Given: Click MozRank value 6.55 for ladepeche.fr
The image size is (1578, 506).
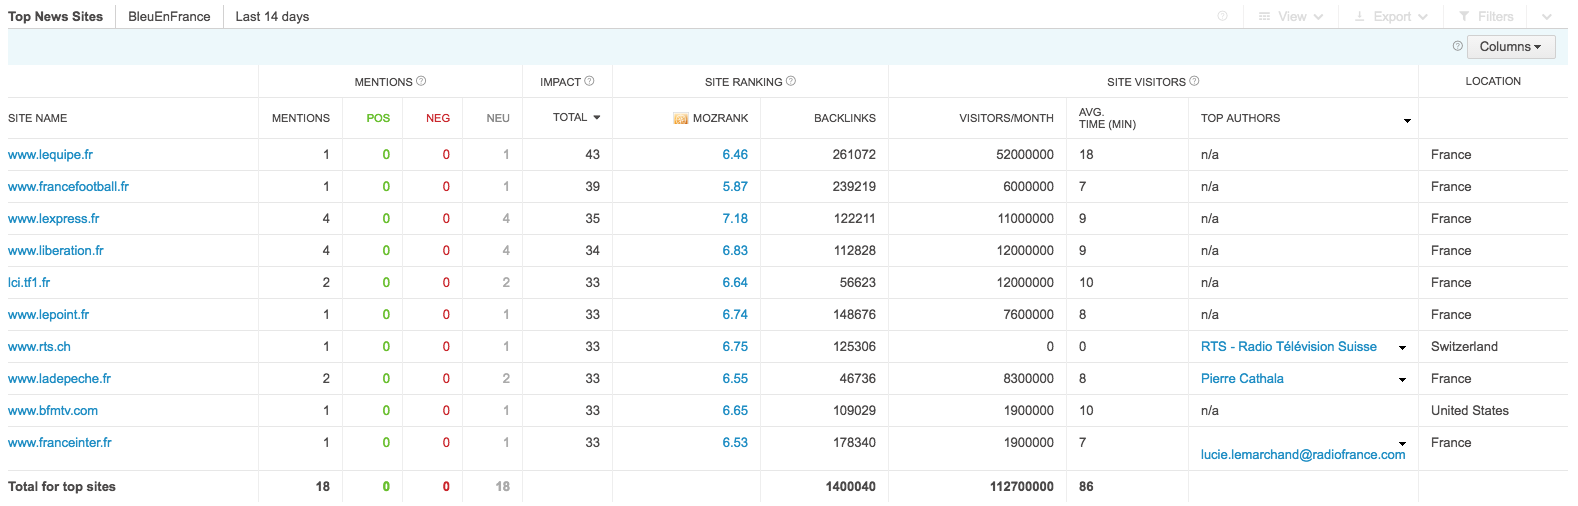Looking at the screenshot, I should pyautogui.click(x=735, y=378).
